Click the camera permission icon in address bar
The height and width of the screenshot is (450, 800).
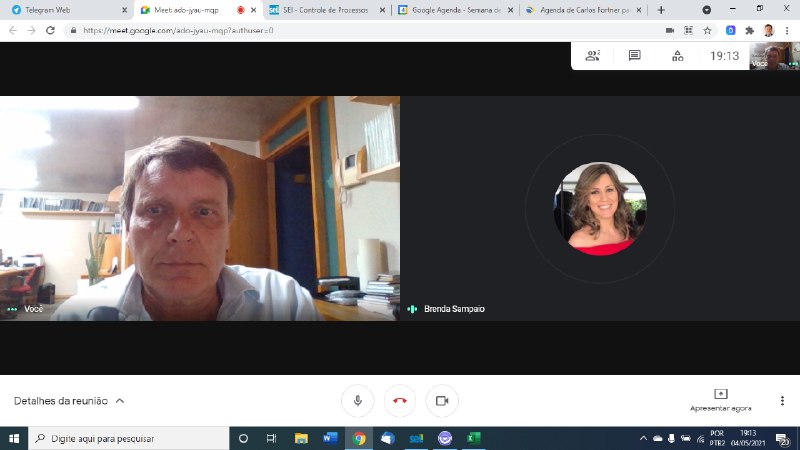670,31
